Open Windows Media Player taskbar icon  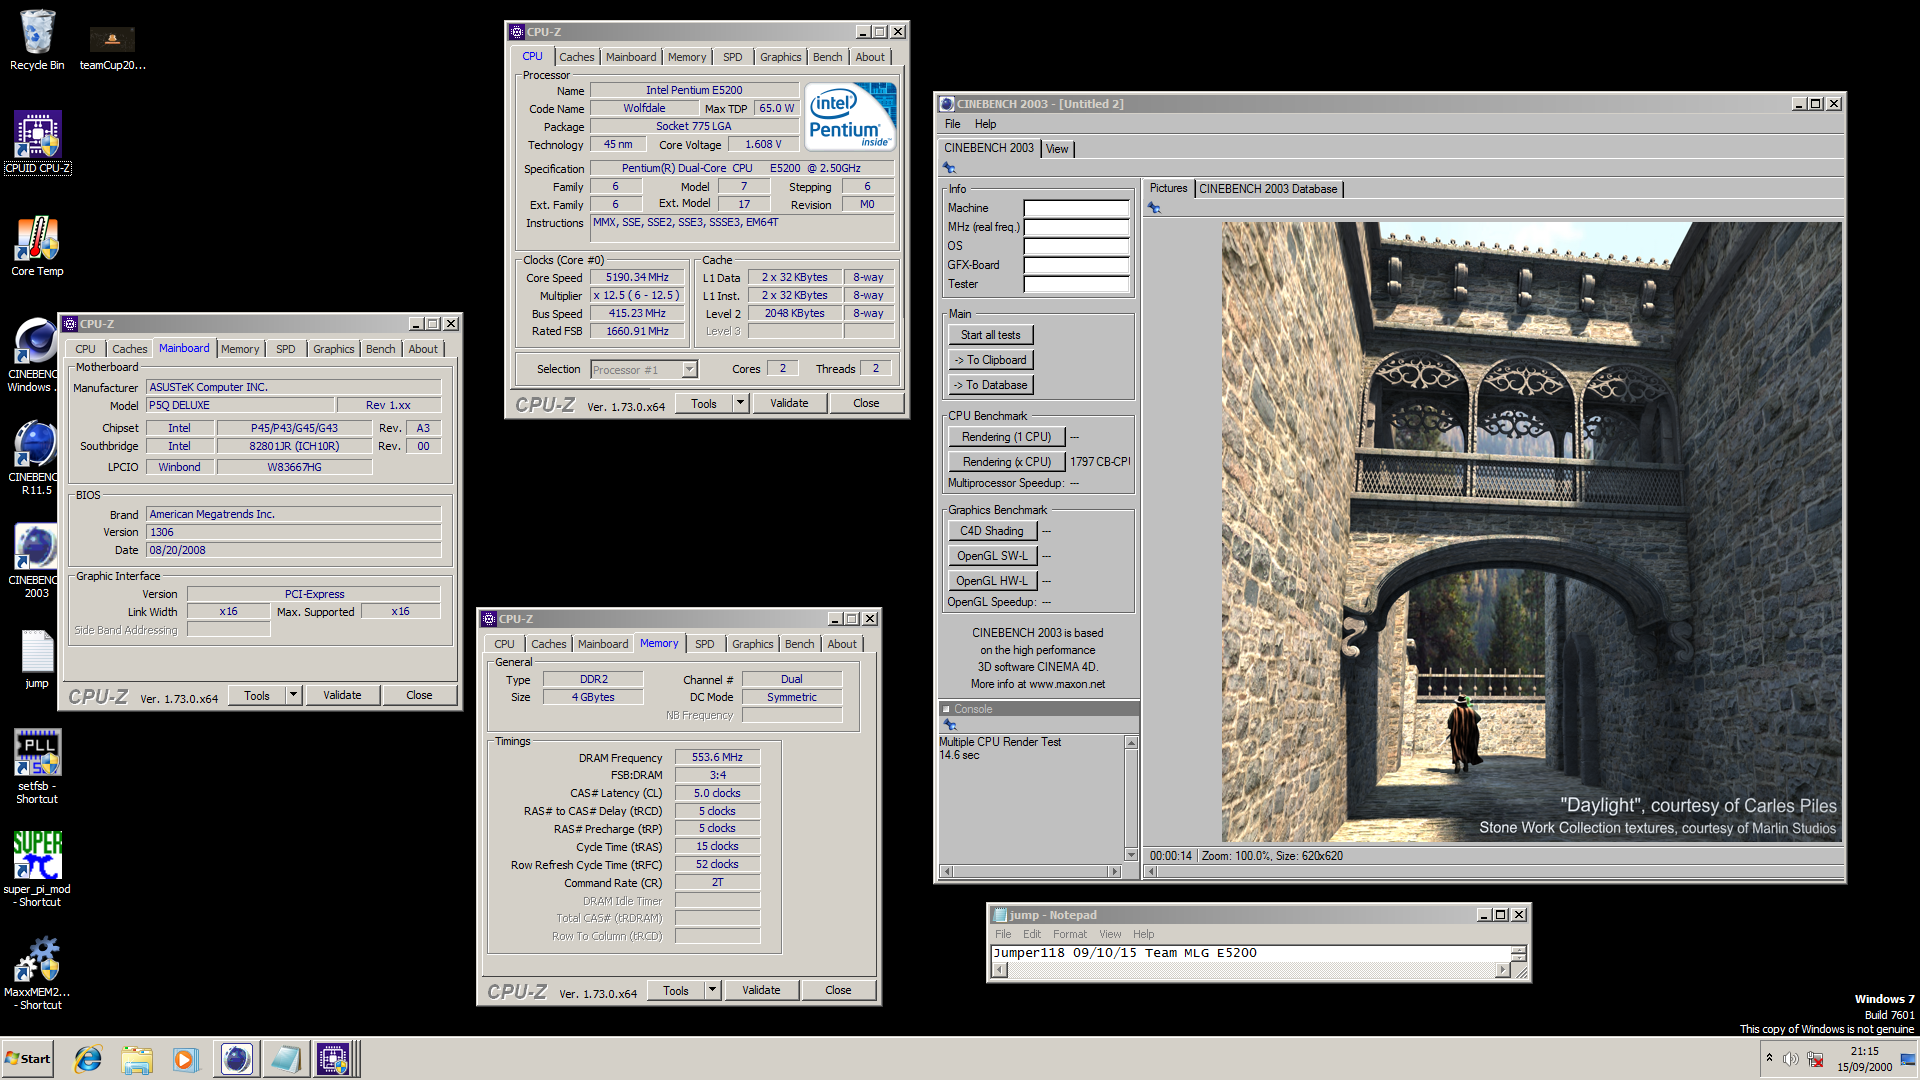click(185, 1059)
